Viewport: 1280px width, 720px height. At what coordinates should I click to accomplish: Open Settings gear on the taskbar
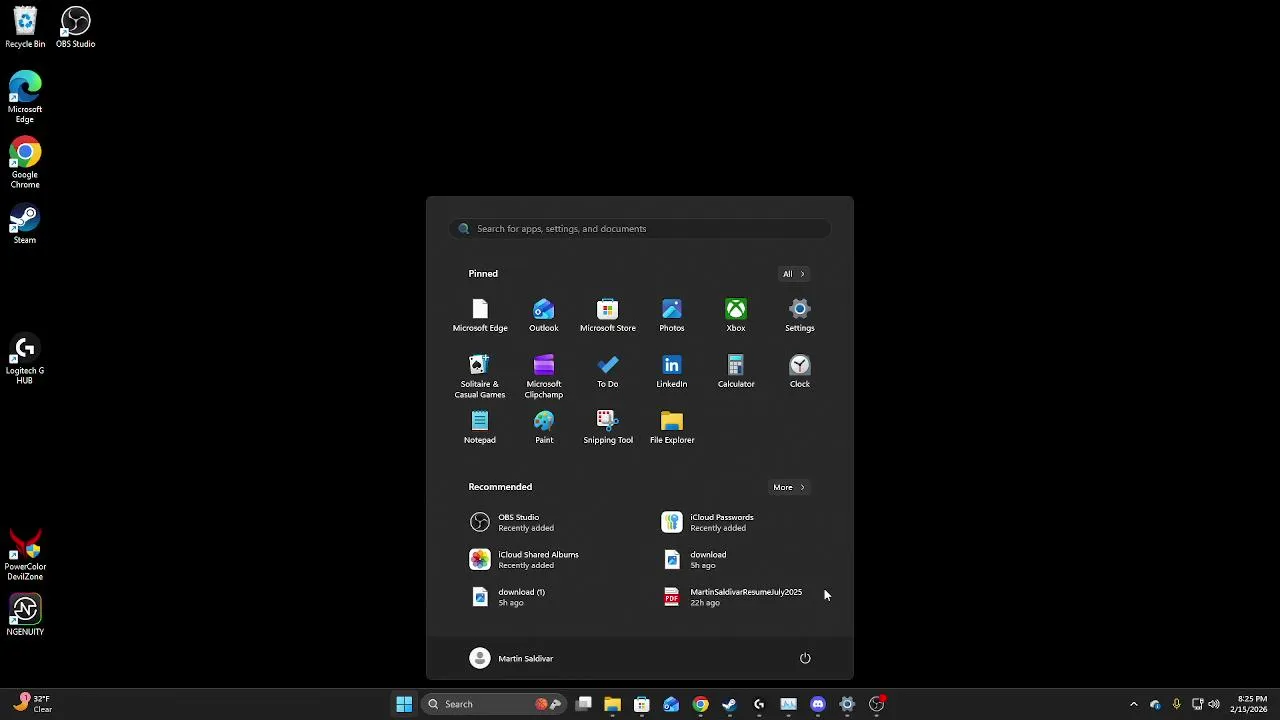pos(847,704)
